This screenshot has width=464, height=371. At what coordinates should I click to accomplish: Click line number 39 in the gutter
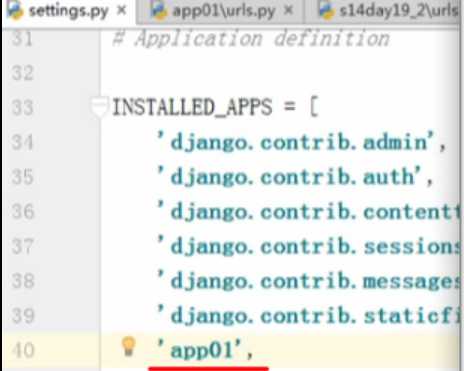22,316
